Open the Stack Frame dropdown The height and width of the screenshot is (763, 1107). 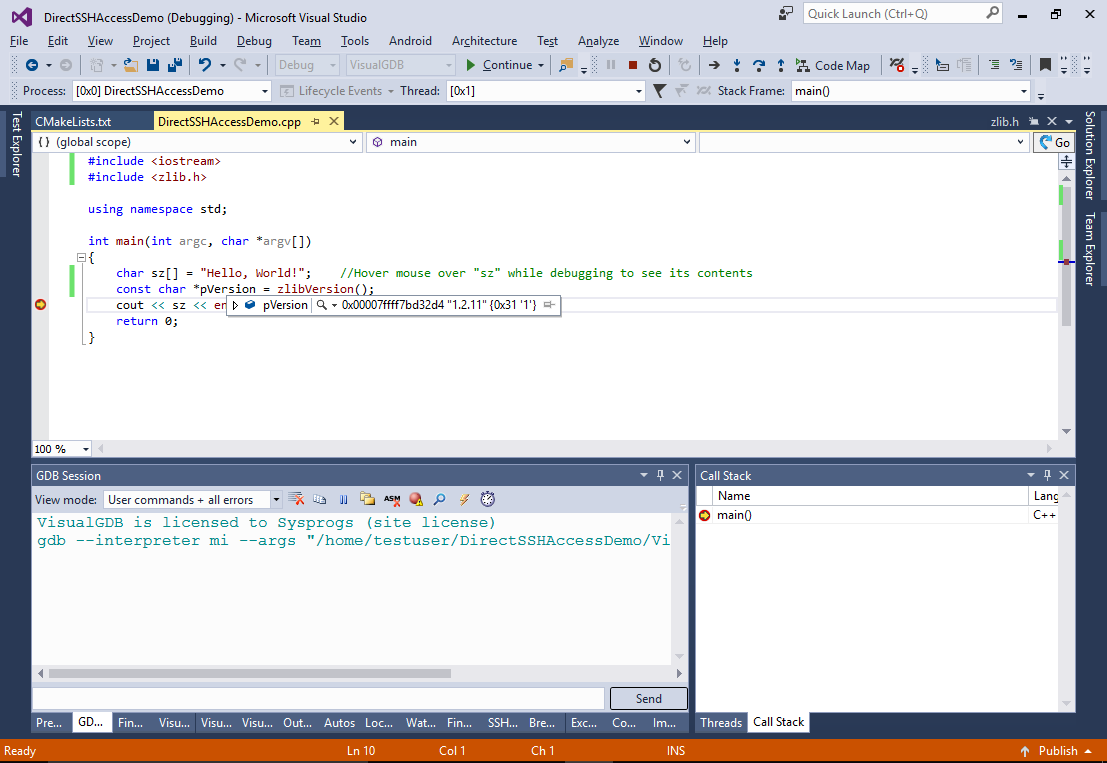(1023, 91)
